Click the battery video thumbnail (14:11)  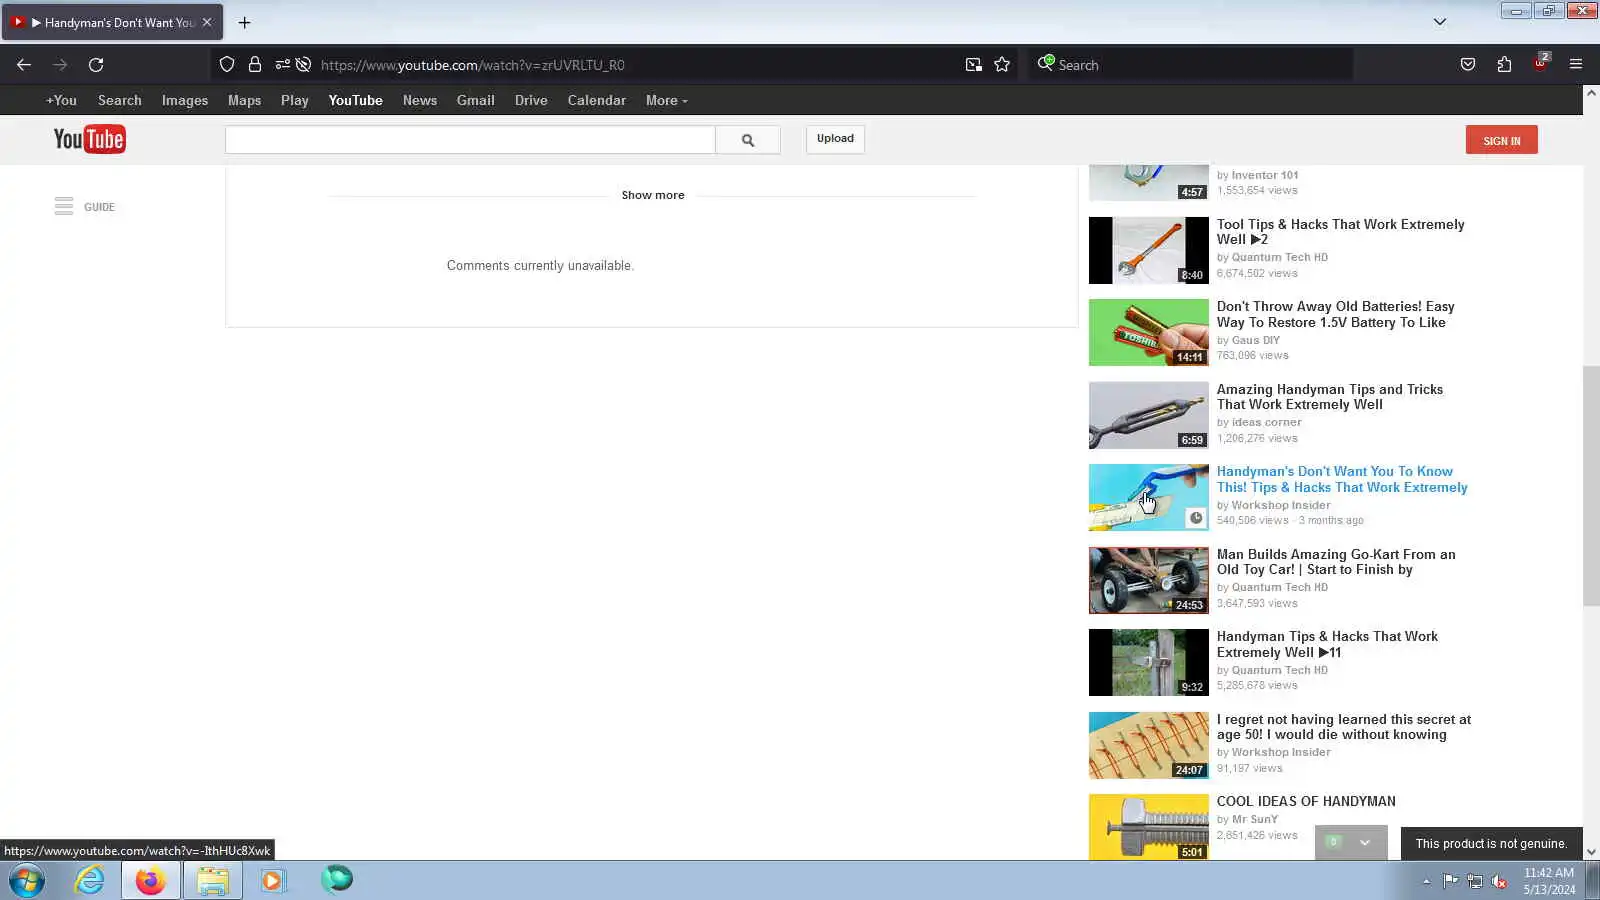tap(1149, 333)
